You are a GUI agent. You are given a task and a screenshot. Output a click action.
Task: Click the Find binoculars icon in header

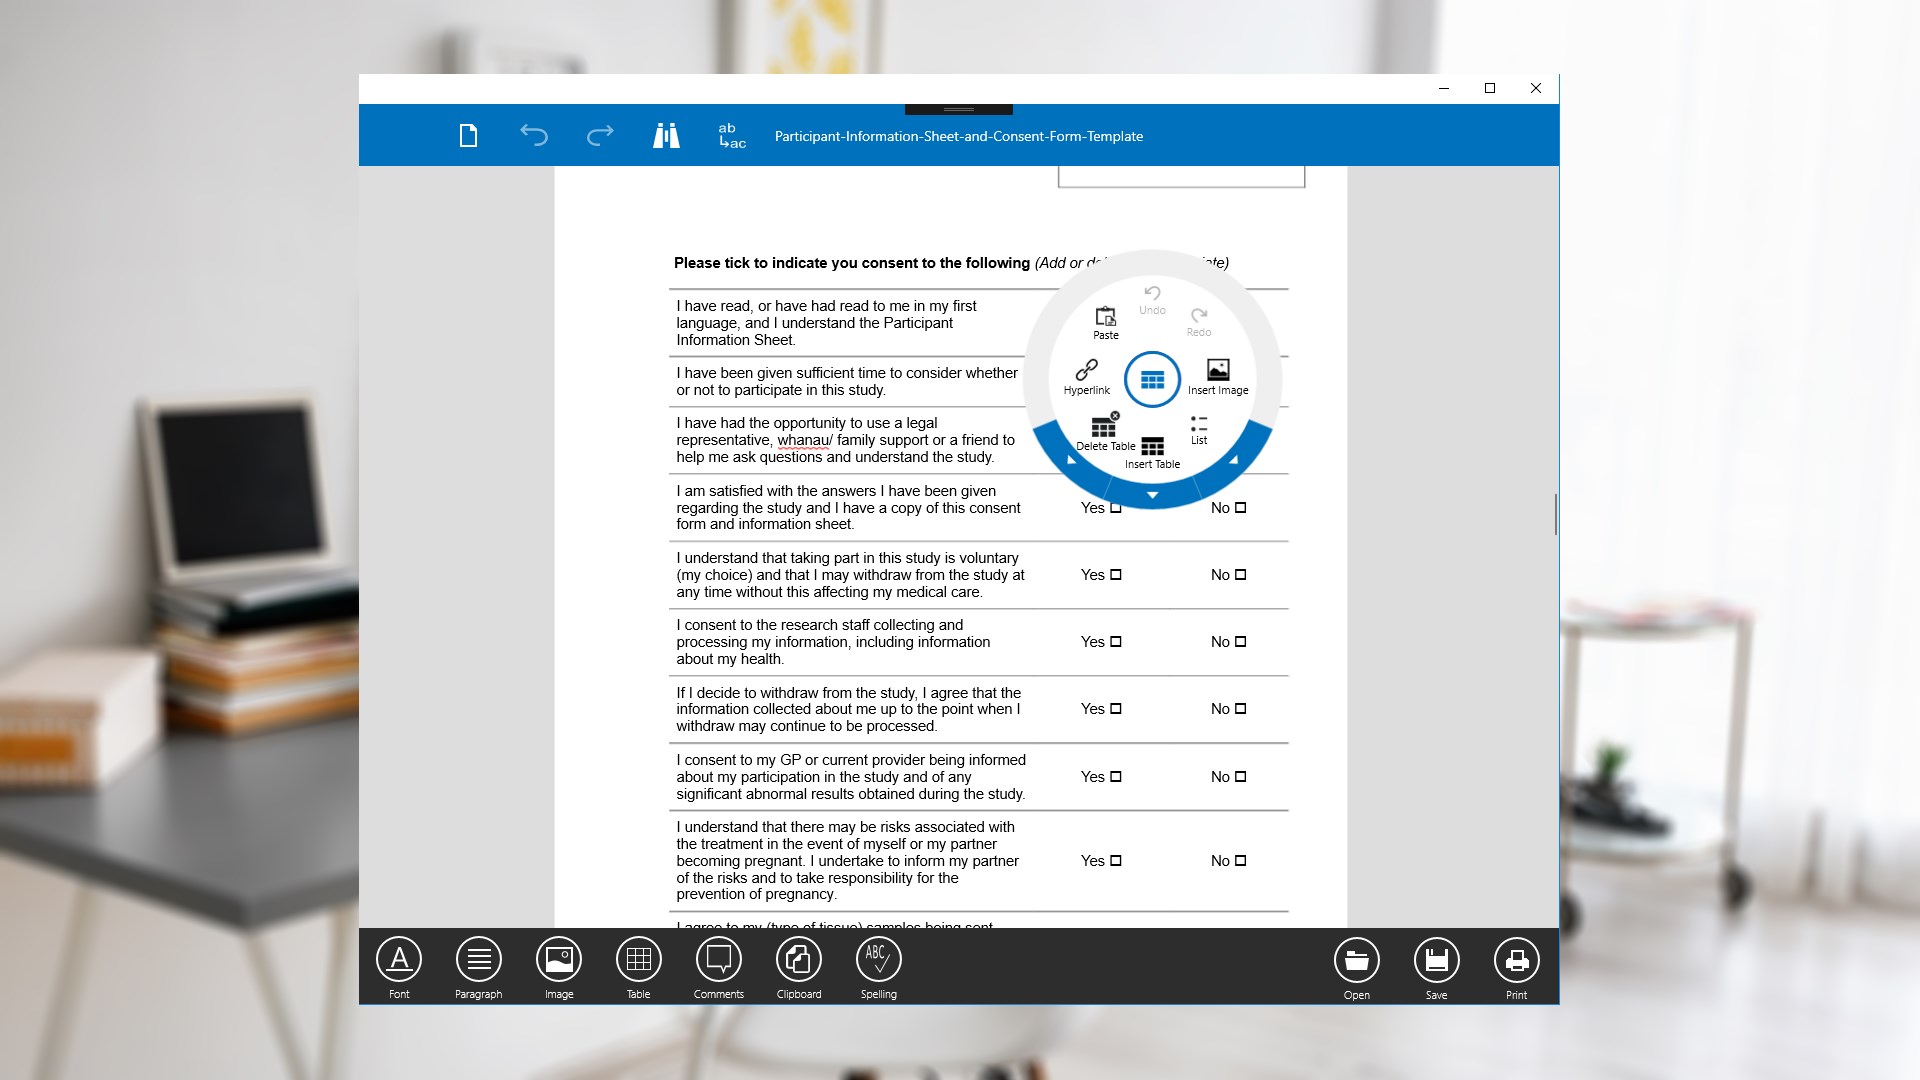tap(666, 136)
